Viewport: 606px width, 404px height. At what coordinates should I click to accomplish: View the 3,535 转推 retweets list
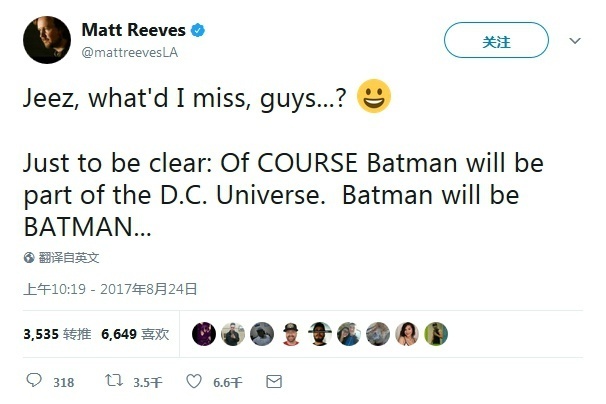(57, 334)
